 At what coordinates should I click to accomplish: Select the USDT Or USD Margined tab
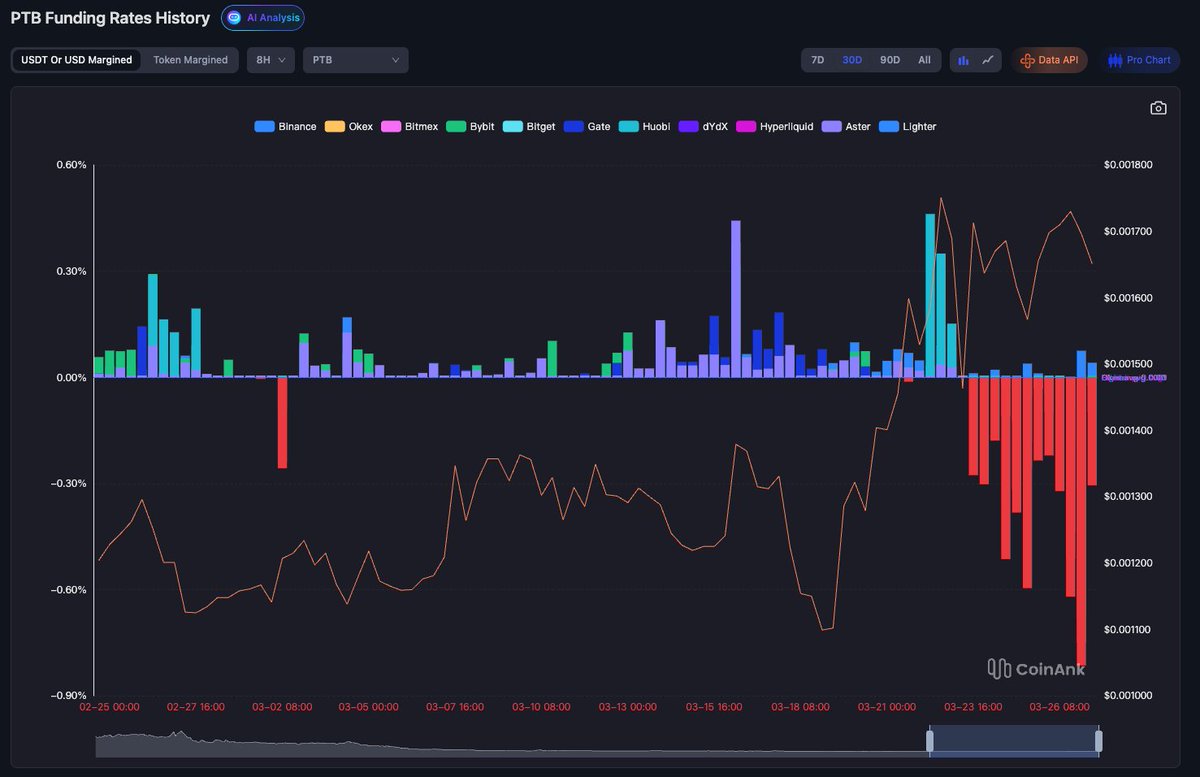[75, 60]
